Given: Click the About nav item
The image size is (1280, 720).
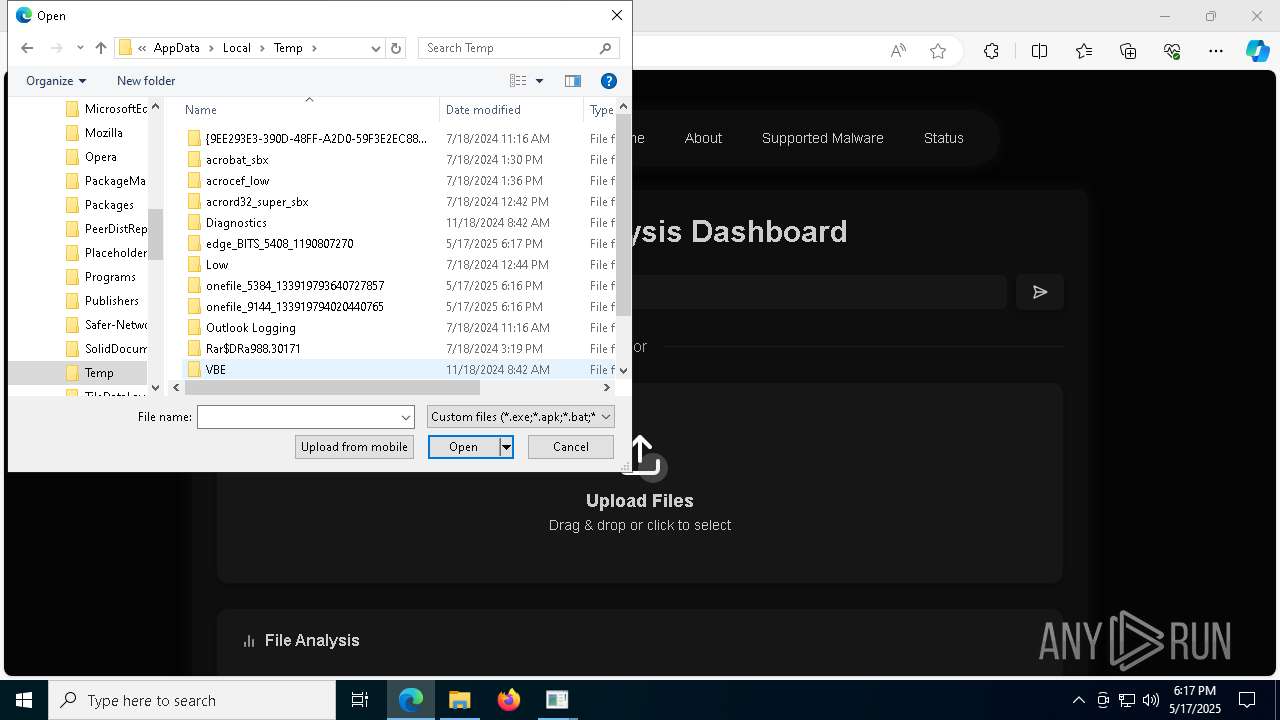Looking at the screenshot, I should coord(703,138).
